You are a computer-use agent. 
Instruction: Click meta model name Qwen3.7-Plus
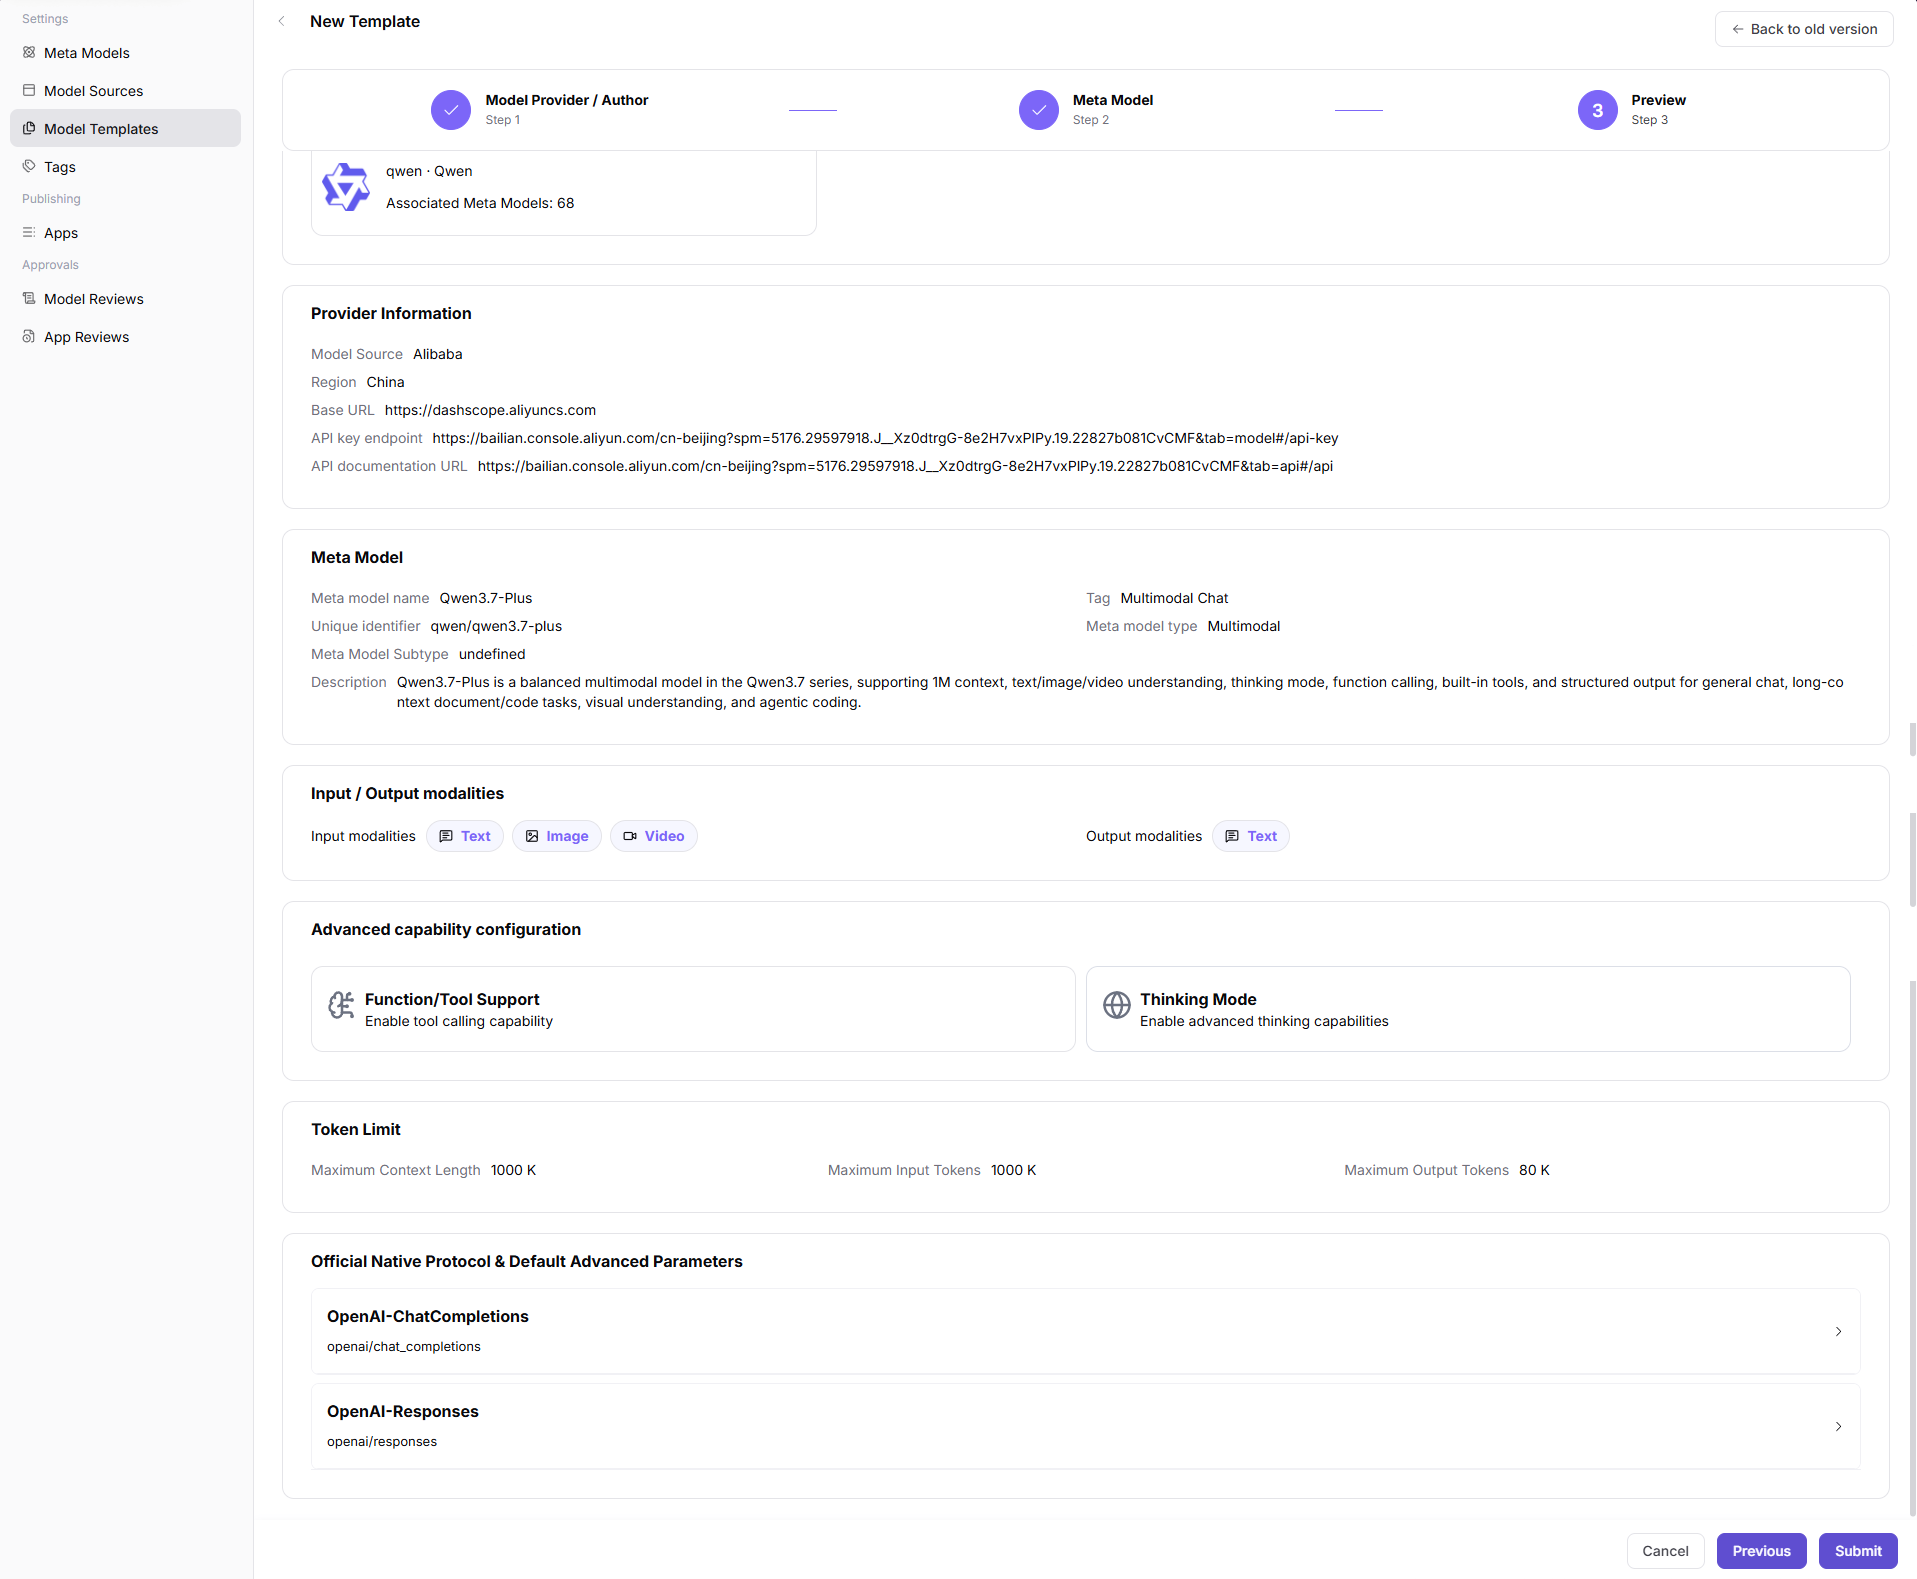[x=486, y=598]
